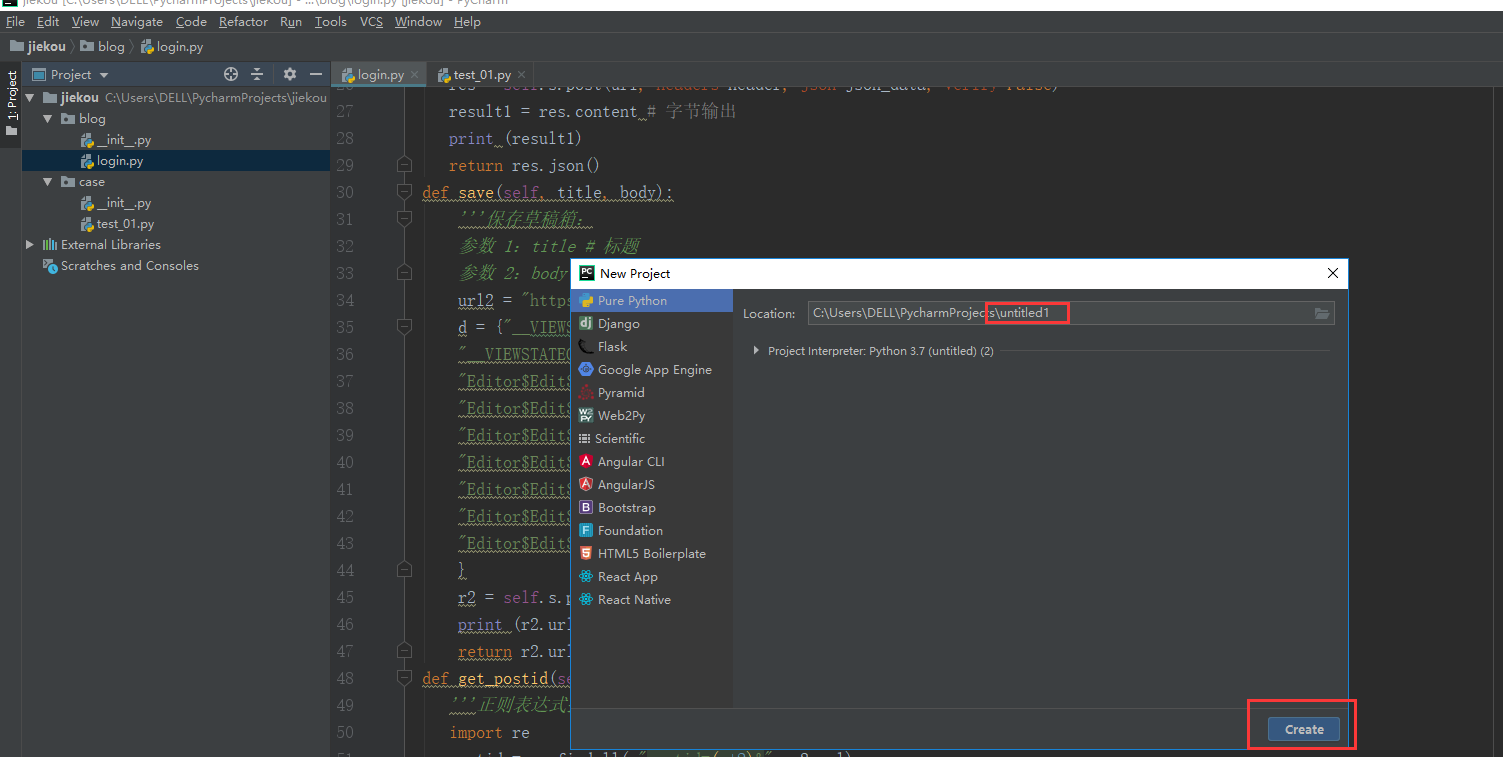Fold the save method at line 30
The image size is (1503, 757).
point(404,192)
